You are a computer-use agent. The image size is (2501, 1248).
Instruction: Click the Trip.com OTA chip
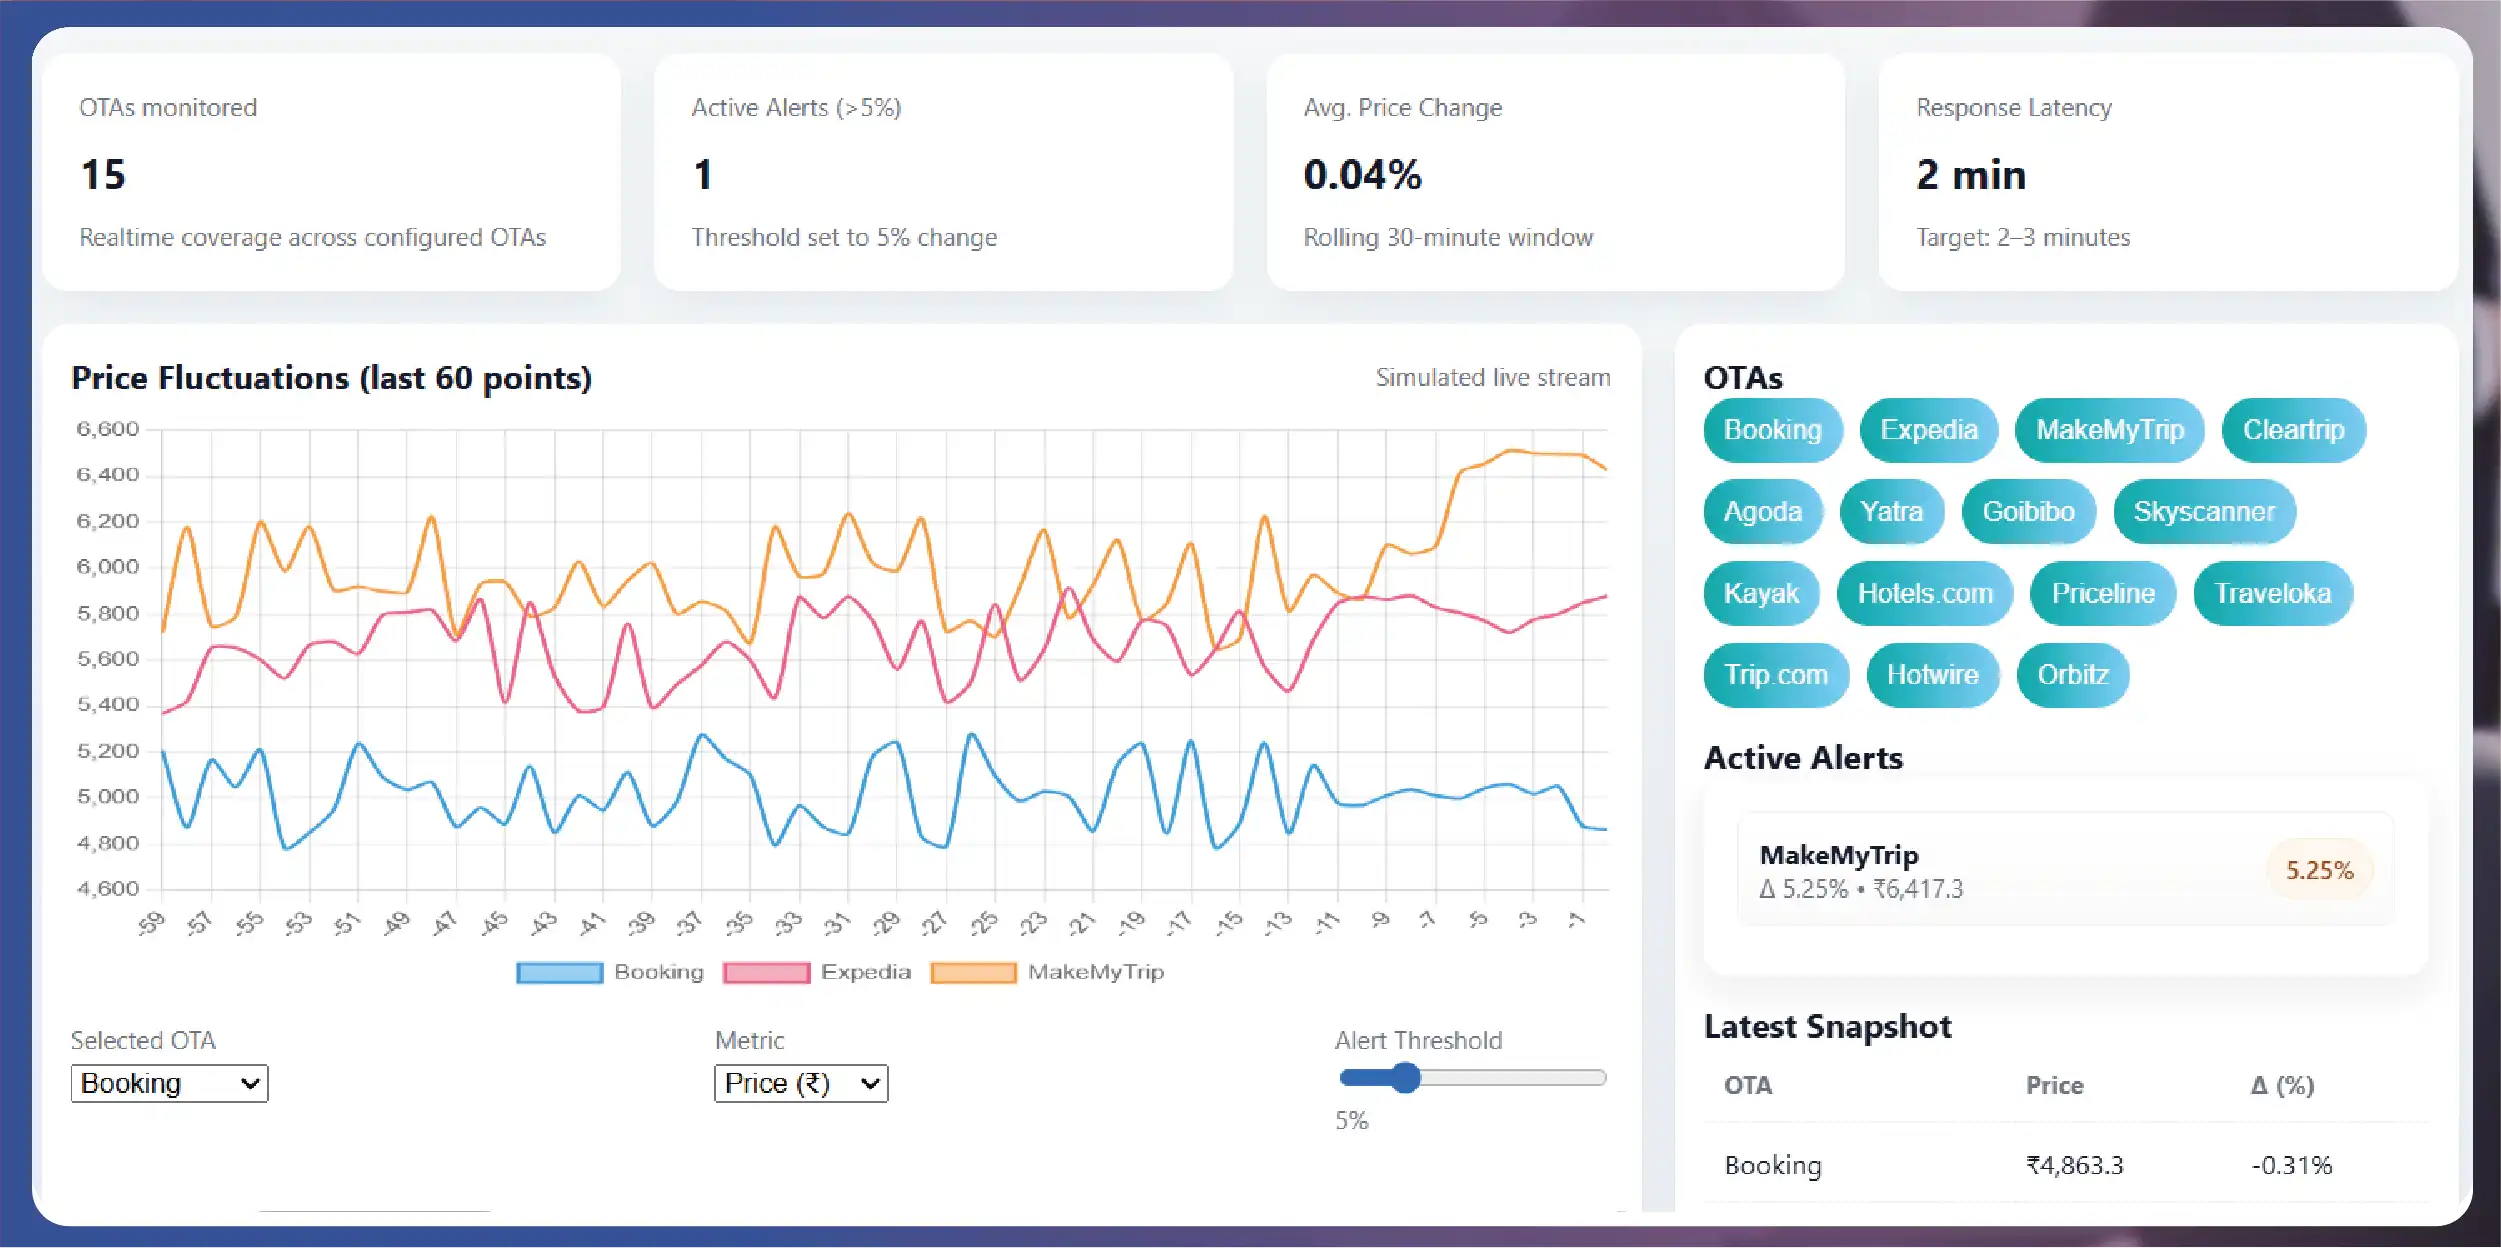point(1775,675)
